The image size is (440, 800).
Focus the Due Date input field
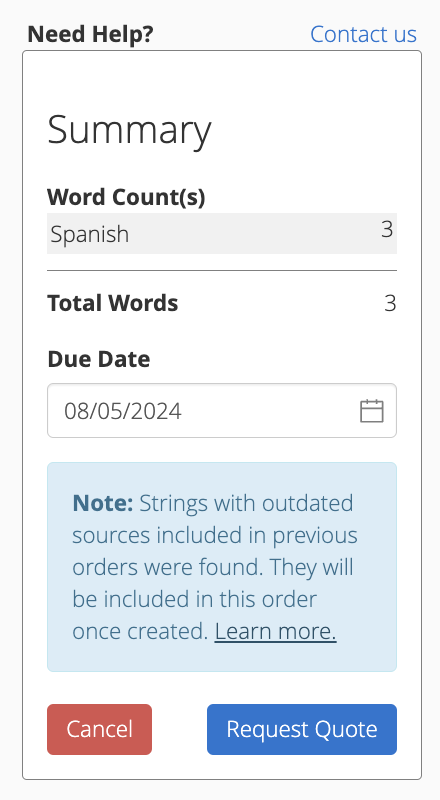tap(222, 411)
